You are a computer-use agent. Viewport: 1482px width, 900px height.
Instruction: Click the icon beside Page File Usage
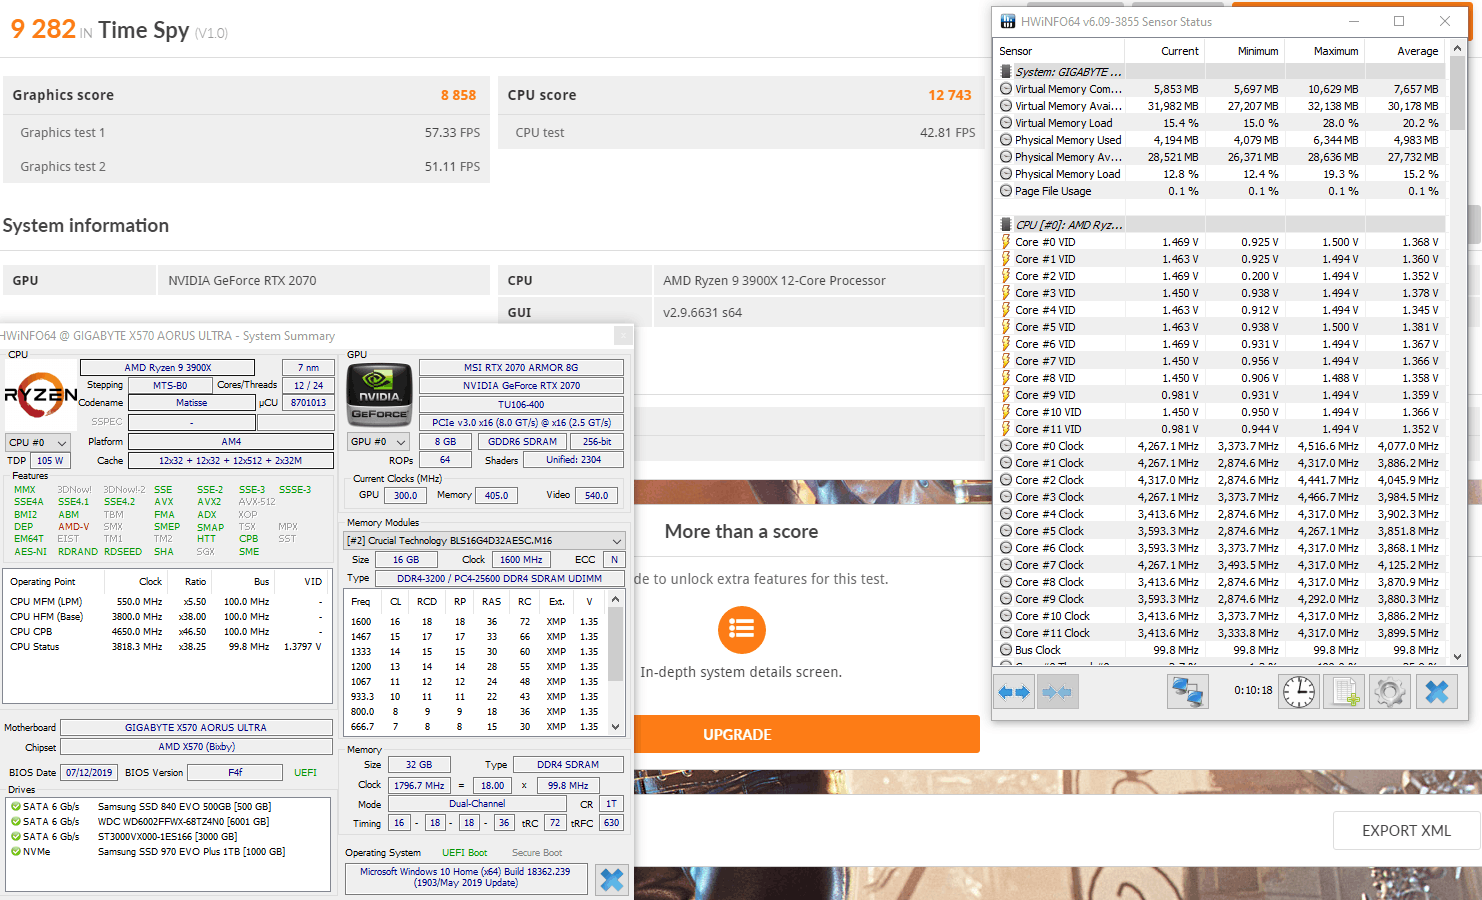[x=1006, y=191]
